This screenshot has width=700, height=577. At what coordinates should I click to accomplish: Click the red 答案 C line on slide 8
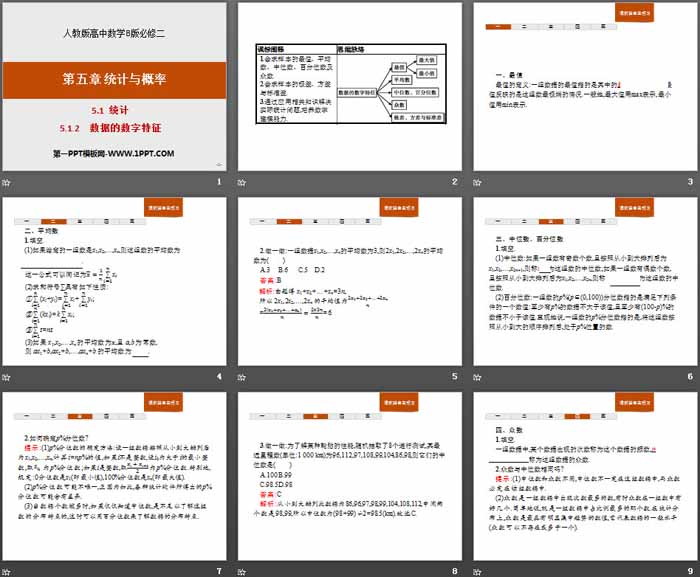pos(271,494)
